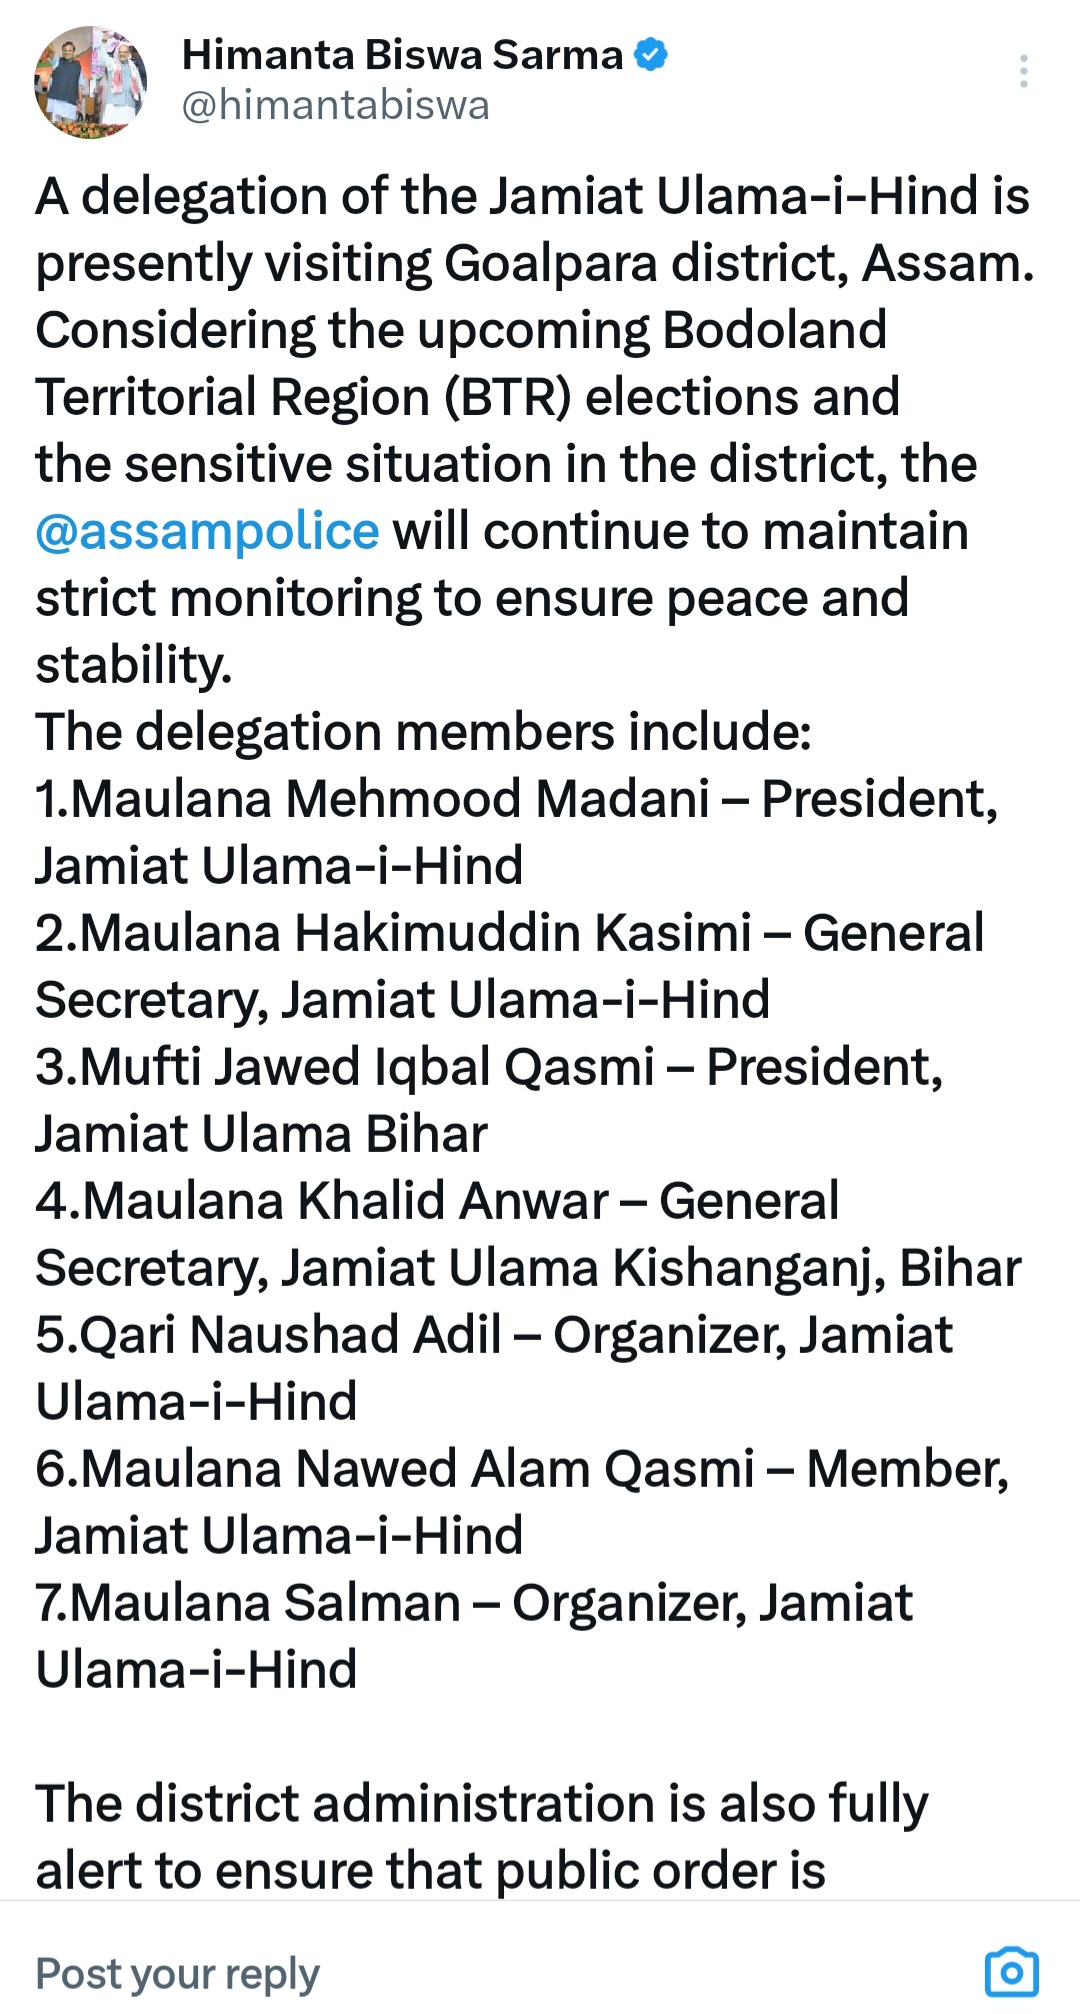Tap the blue verified badge
The height and width of the screenshot is (2014, 1080).
[x=651, y=55]
